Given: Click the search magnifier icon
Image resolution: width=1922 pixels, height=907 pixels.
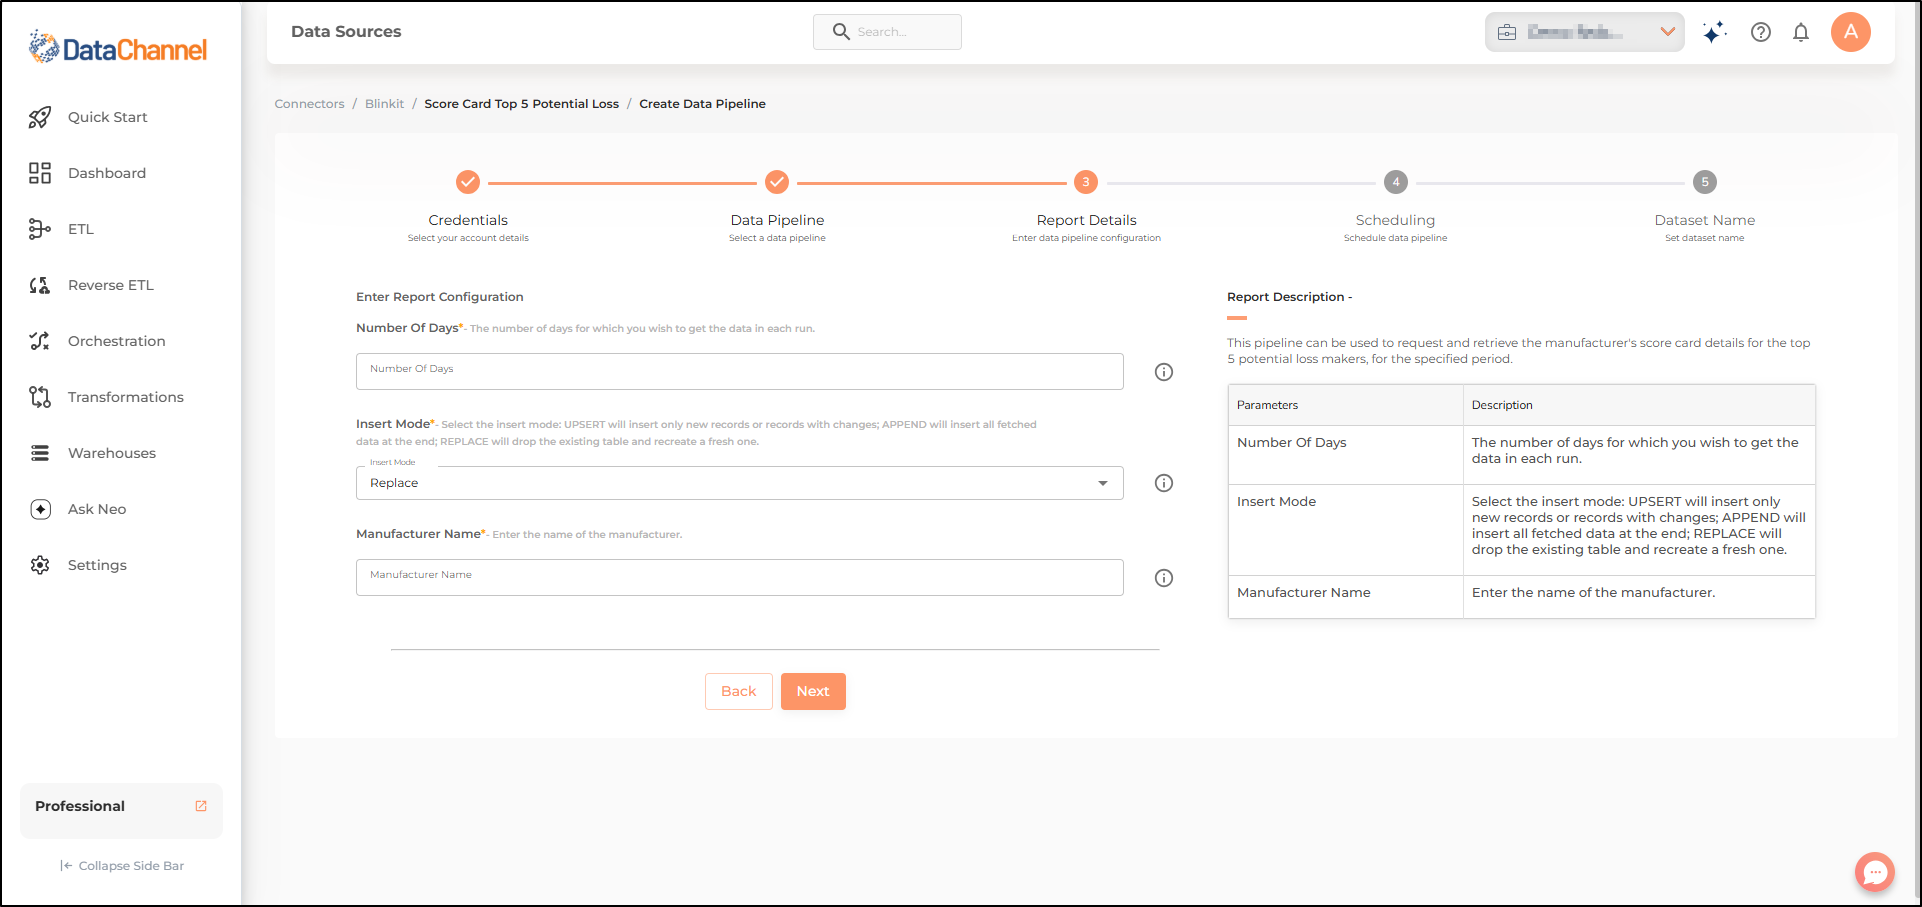Looking at the screenshot, I should 841,32.
